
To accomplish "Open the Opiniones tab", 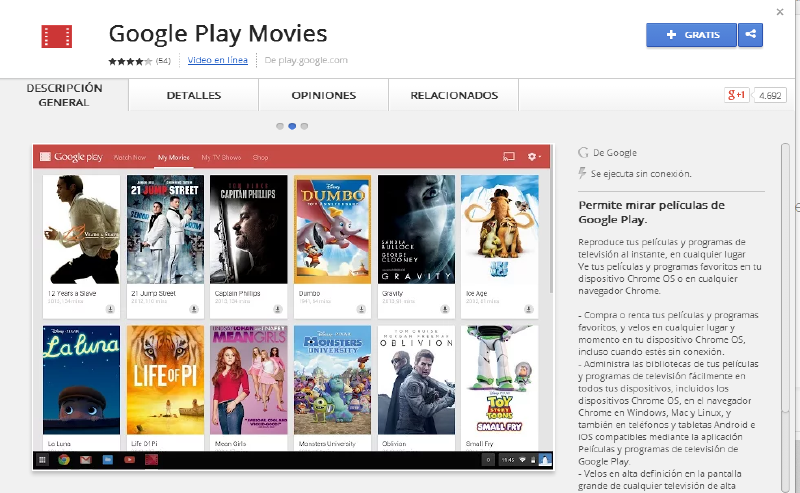I will (323, 95).
